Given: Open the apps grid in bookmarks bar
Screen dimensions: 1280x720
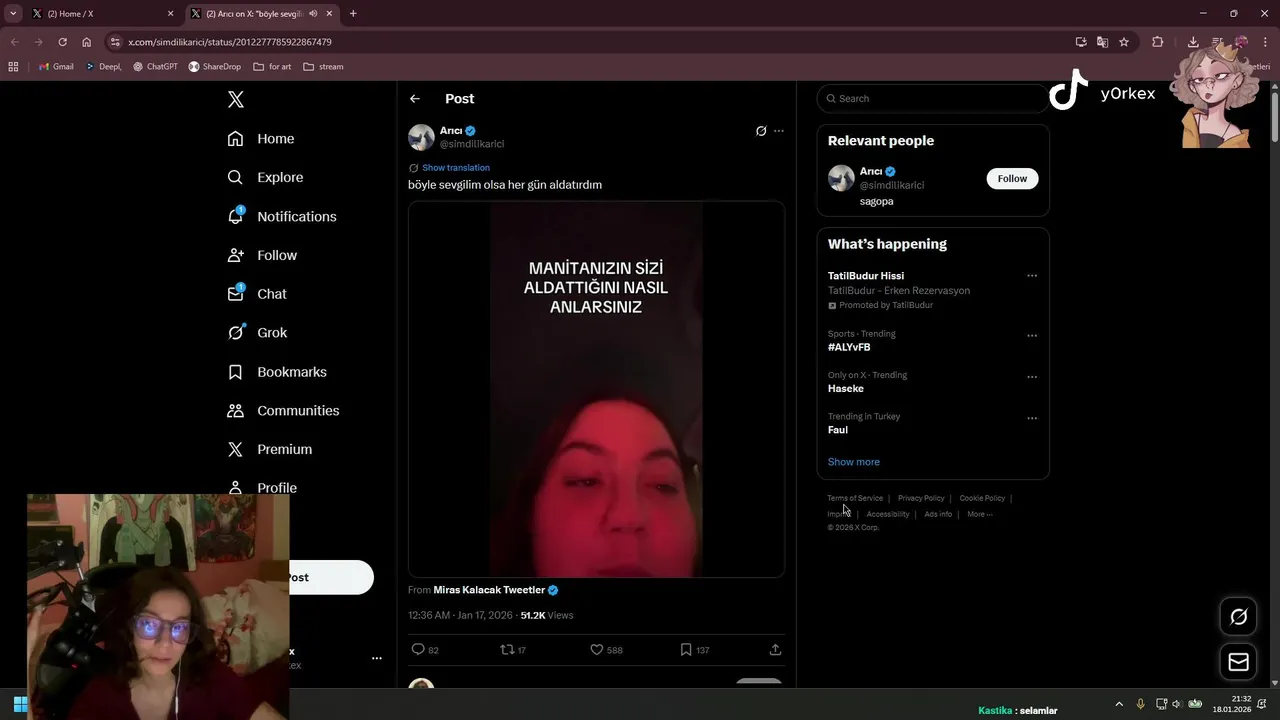Looking at the screenshot, I should [x=13, y=67].
